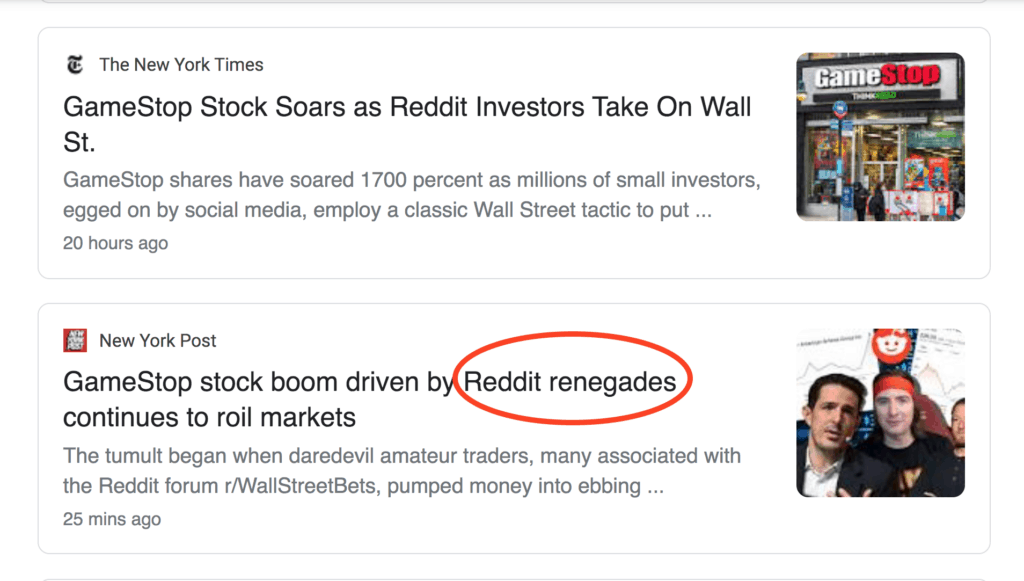Click the Reddit mascot in the Post thumbnail
The height and width of the screenshot is (581, 1024).
[x=886, y=346]
